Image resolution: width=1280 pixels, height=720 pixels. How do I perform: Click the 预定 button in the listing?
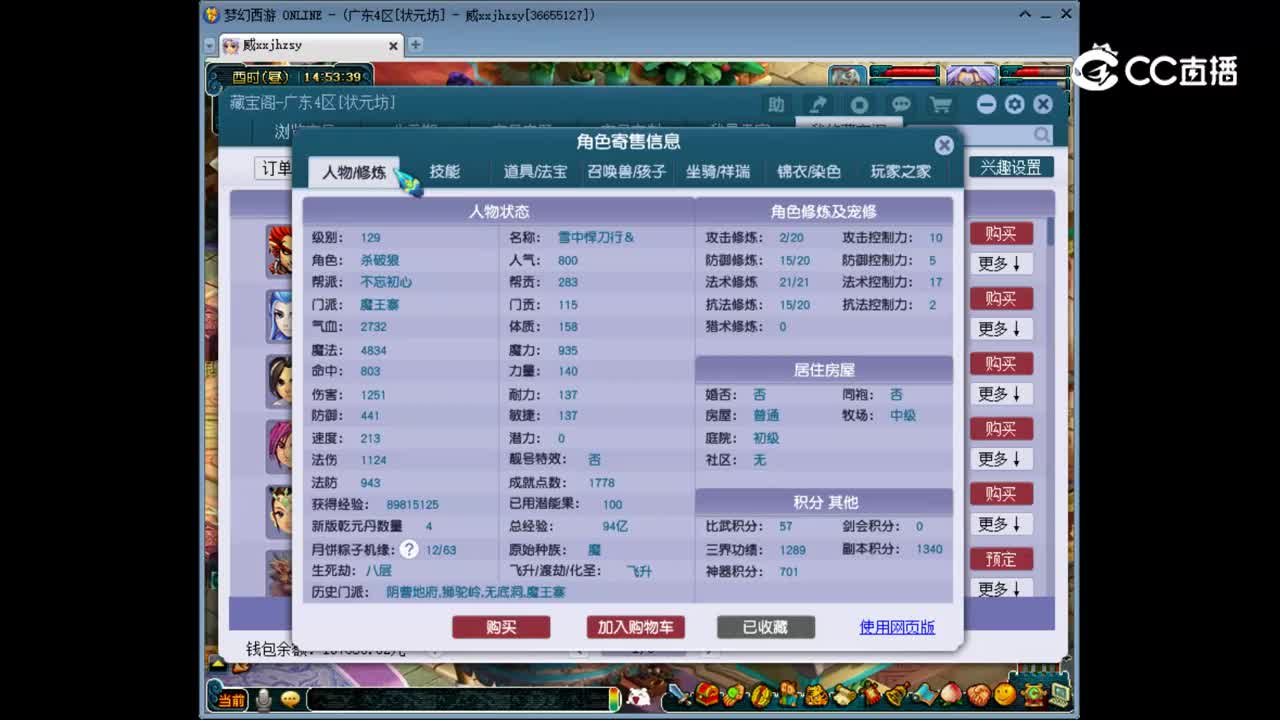1001,559
